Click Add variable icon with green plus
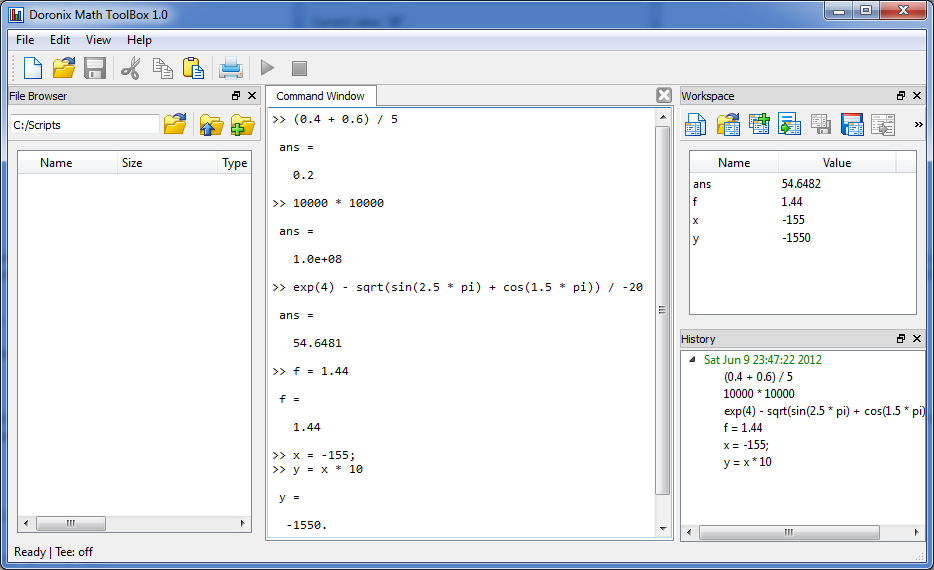The image size is (934, 570). coord(759,124)
